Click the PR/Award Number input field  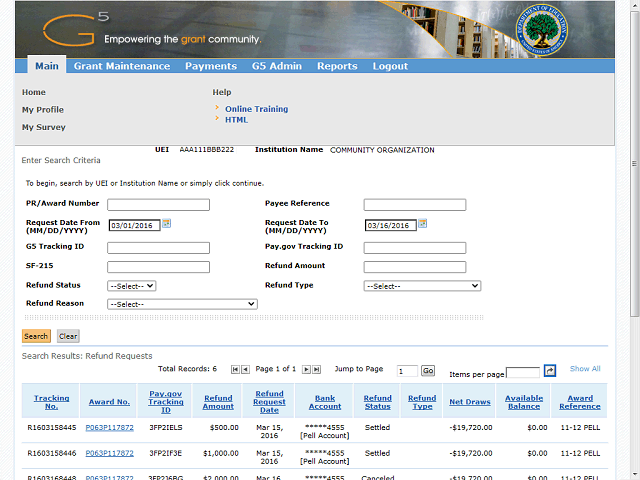[158, 205]
